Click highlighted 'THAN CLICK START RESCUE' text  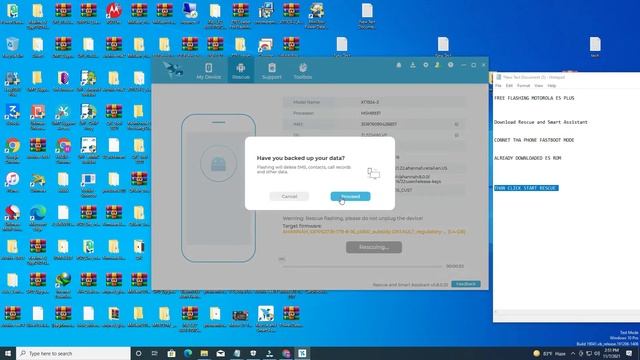[526, 188]
